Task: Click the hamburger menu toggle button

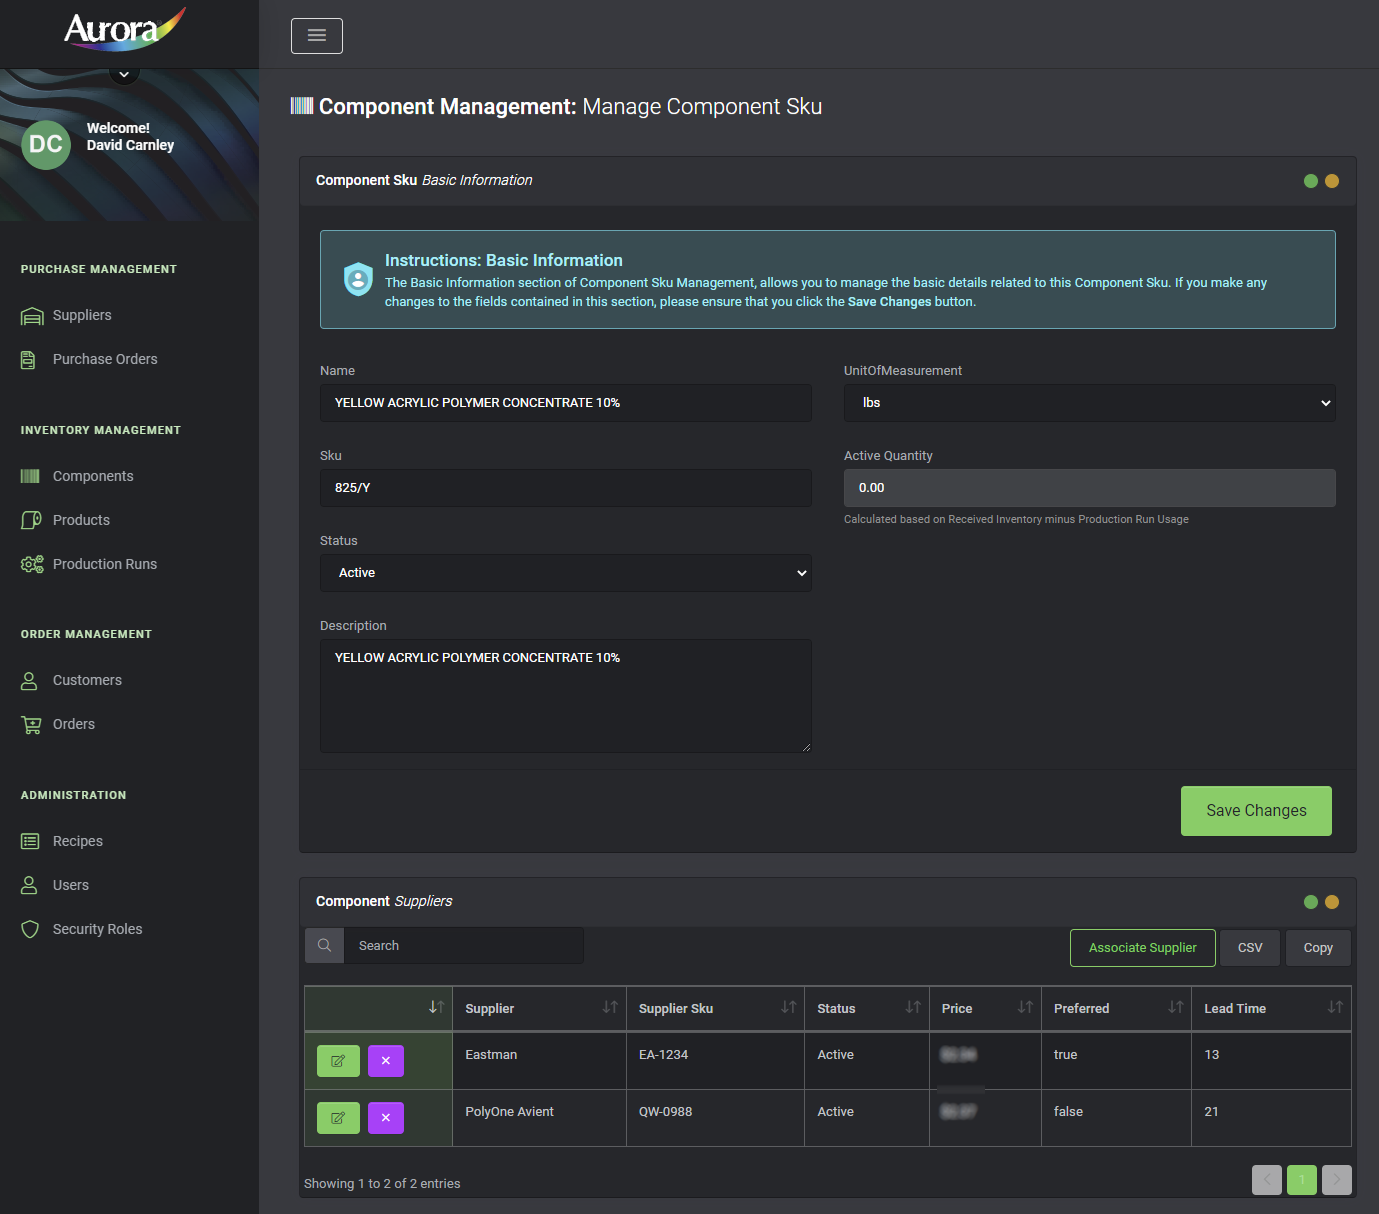Action: 316,36
